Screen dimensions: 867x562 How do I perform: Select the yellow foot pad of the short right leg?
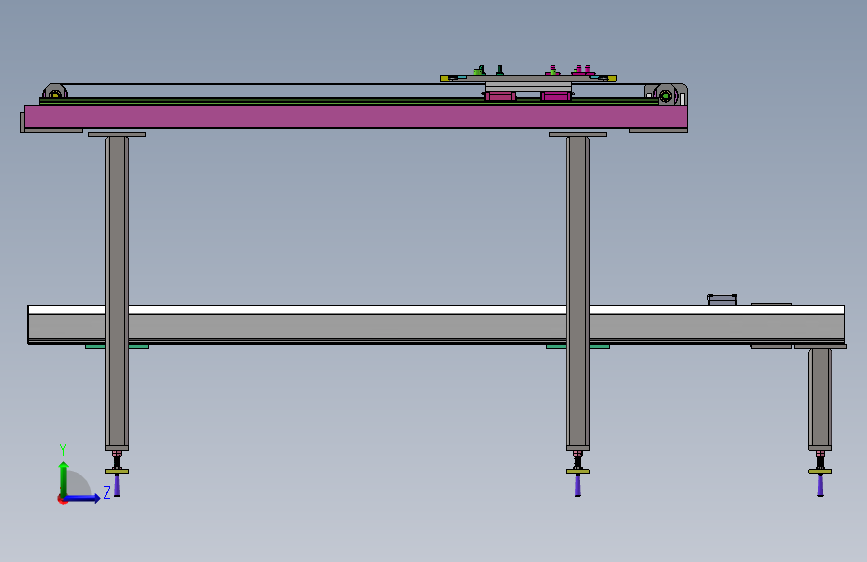pyautogui.click(x=820, y=471)
